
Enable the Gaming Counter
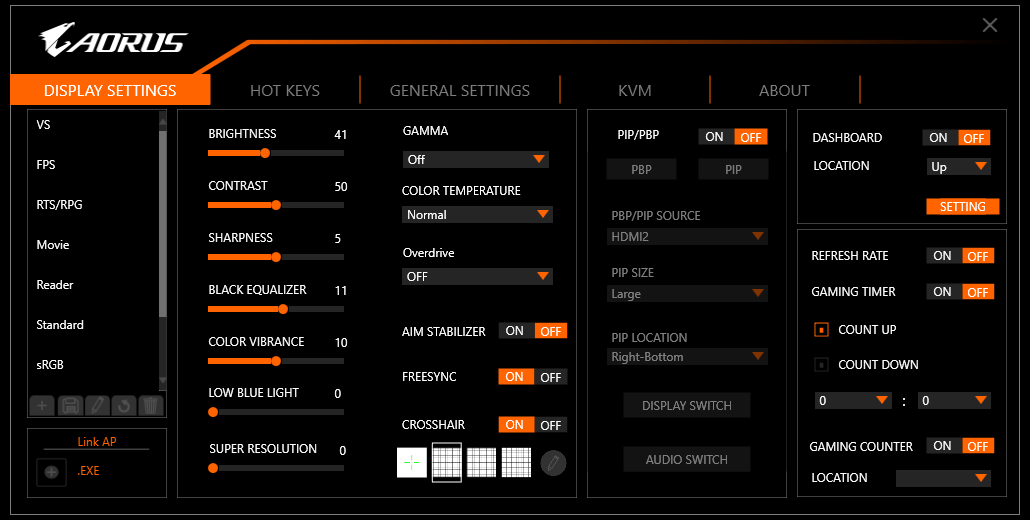(x=943, y=446)
